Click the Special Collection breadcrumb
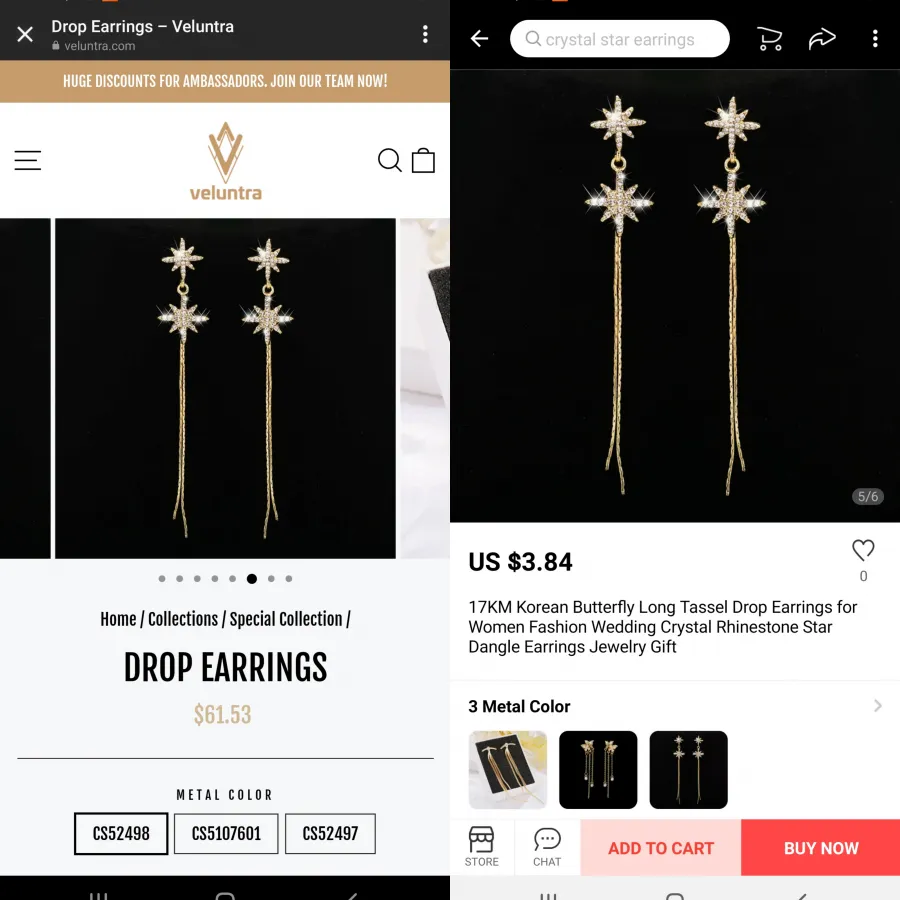 coord(286,619)
